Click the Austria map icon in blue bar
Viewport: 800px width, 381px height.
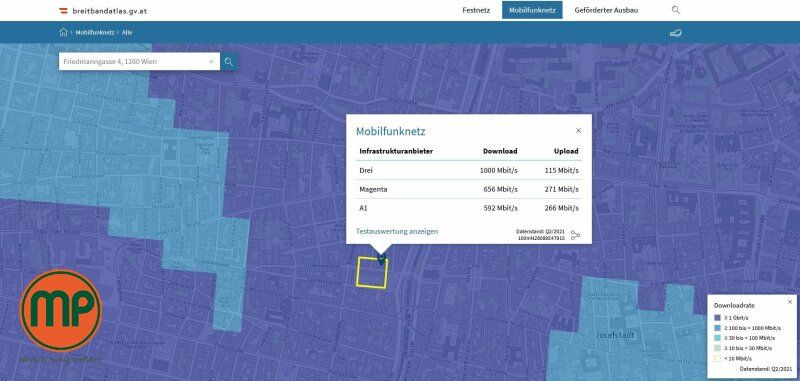(676, 33)
